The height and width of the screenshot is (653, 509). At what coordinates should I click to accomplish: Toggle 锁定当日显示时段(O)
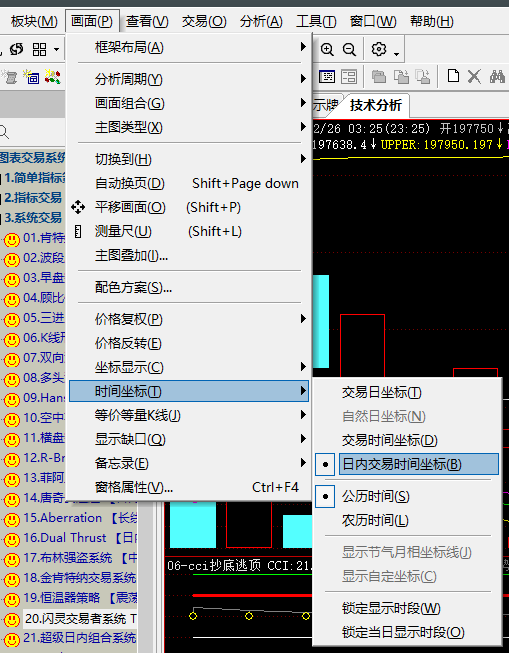click(x=407, y=632)
